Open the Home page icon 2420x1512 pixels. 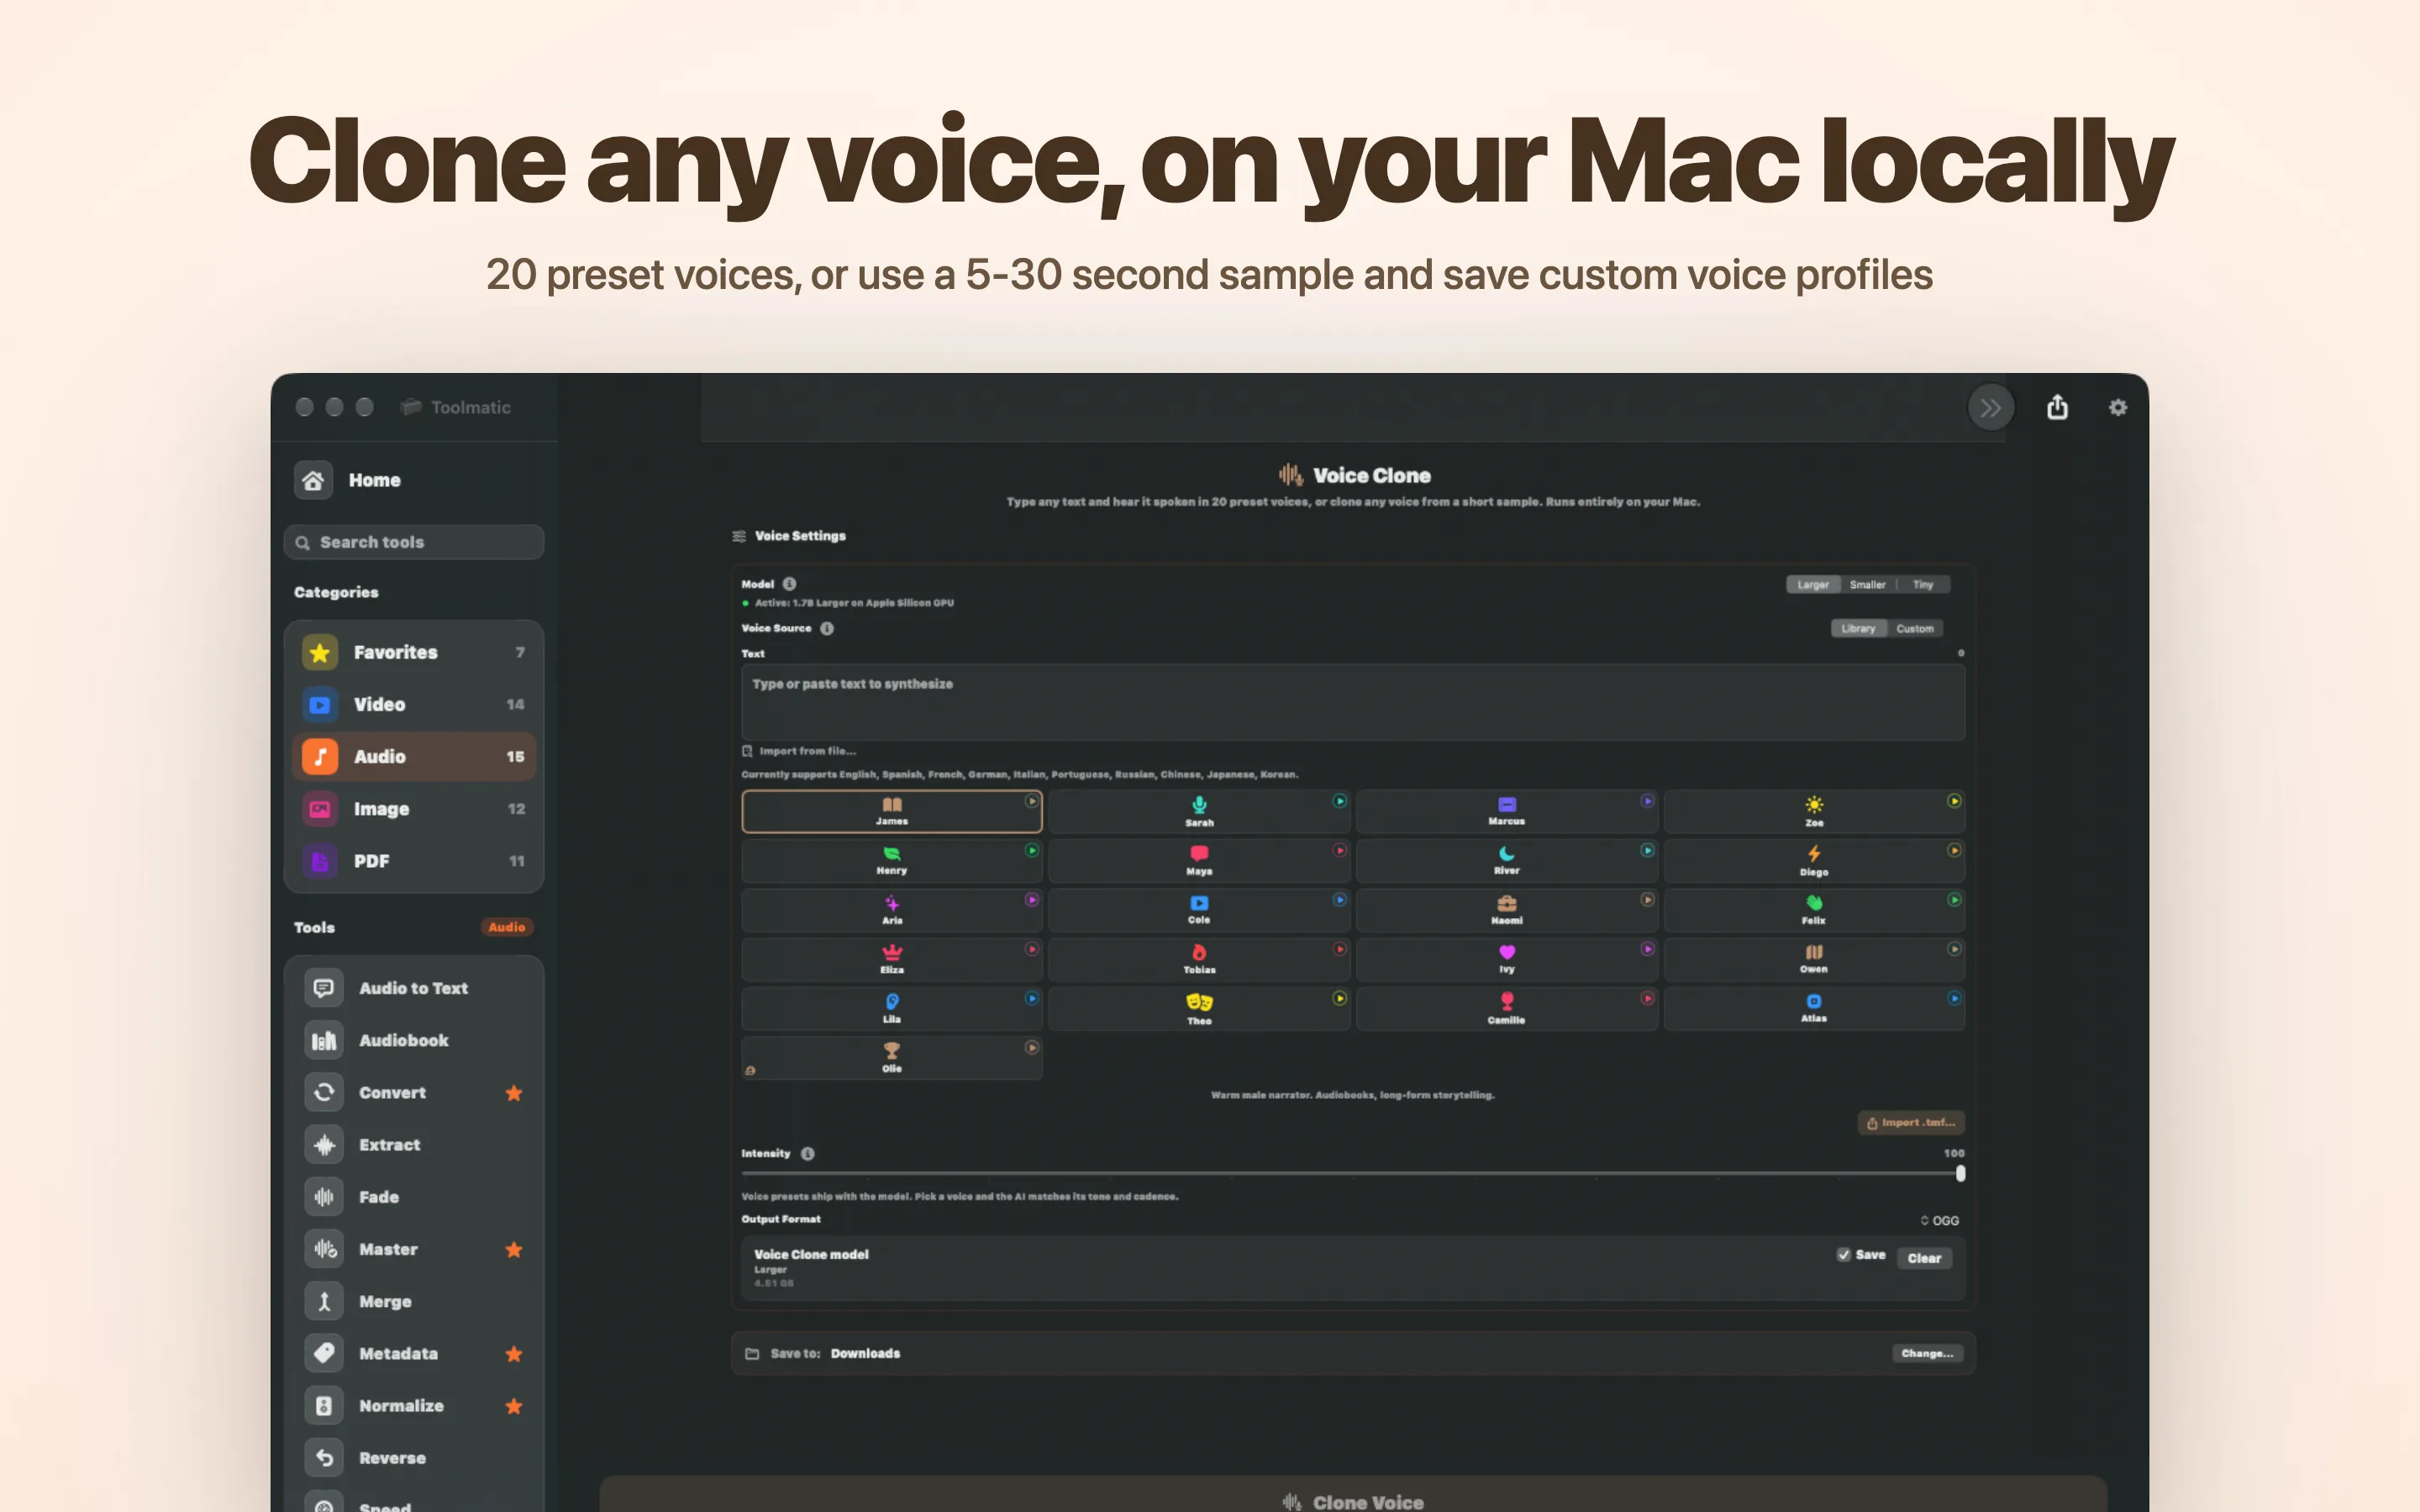point(313,480)
